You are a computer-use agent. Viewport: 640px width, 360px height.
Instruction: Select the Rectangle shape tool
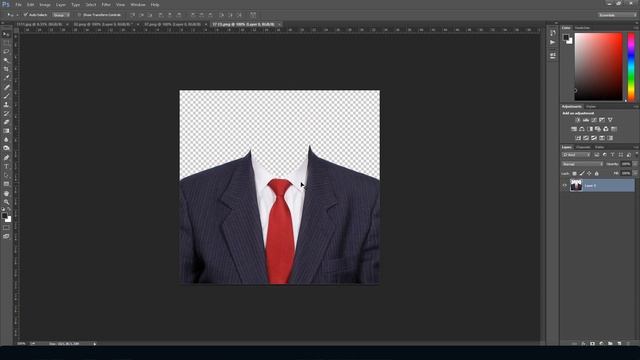pos(6,184)
